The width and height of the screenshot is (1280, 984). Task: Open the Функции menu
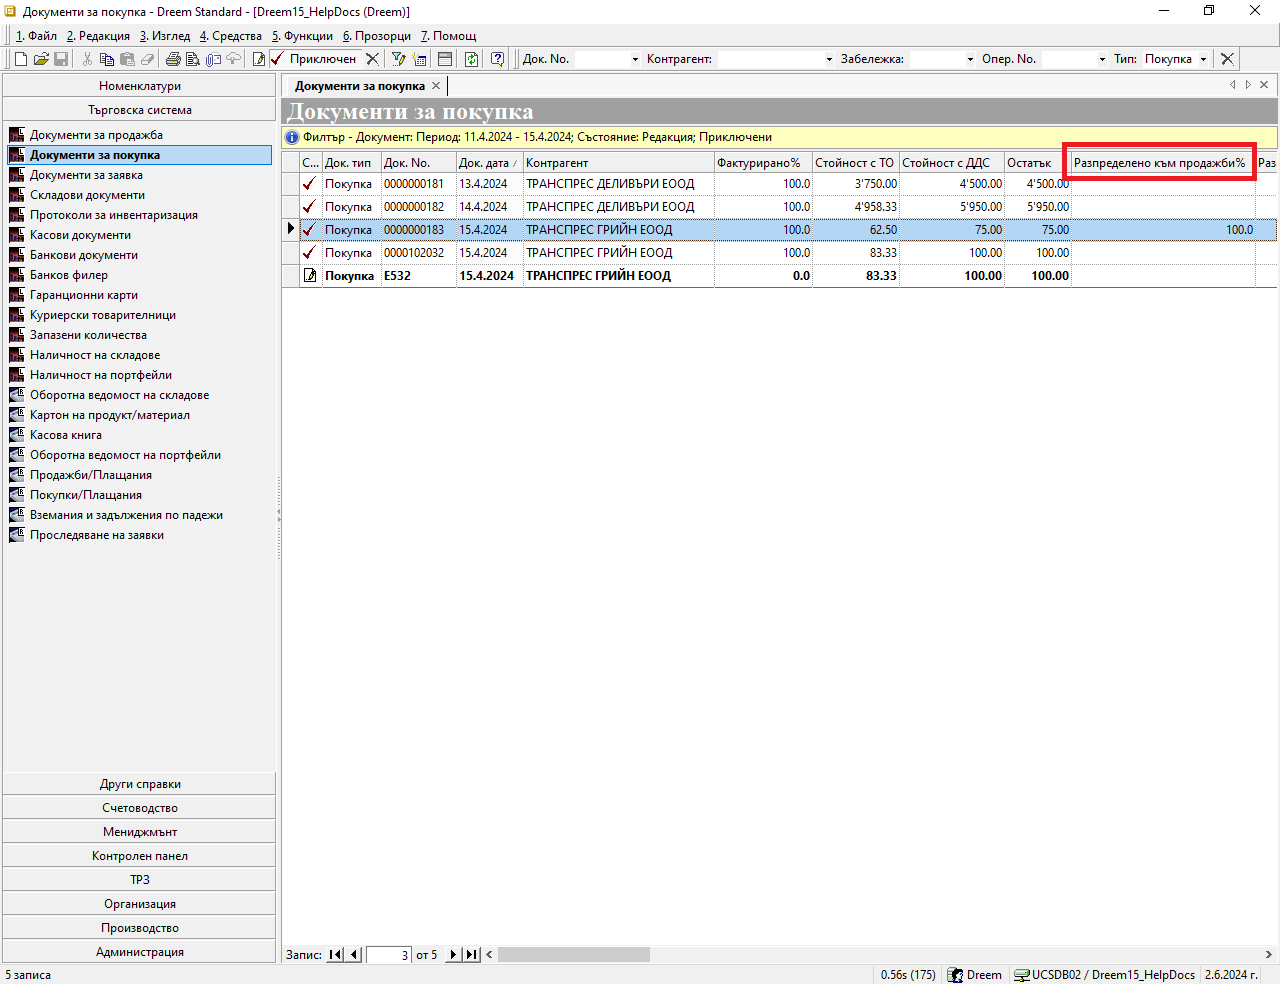click(x=302, y=36)
